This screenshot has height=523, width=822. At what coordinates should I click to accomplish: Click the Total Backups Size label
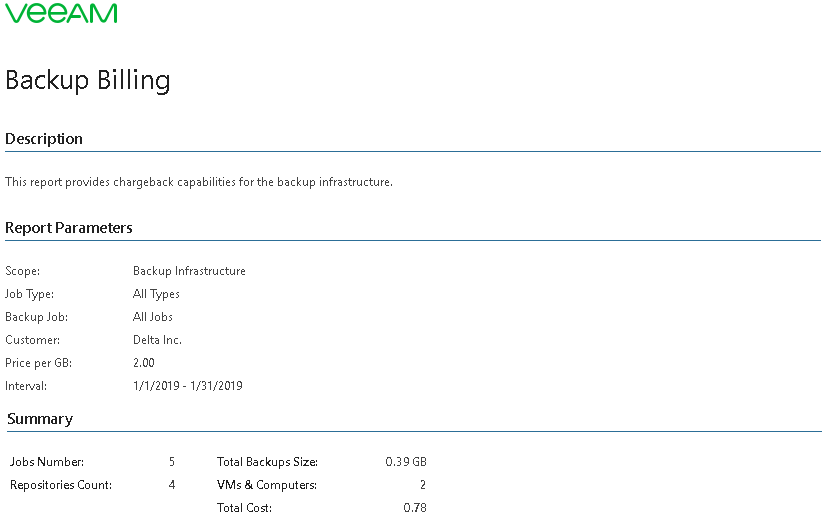coord(267,462)
